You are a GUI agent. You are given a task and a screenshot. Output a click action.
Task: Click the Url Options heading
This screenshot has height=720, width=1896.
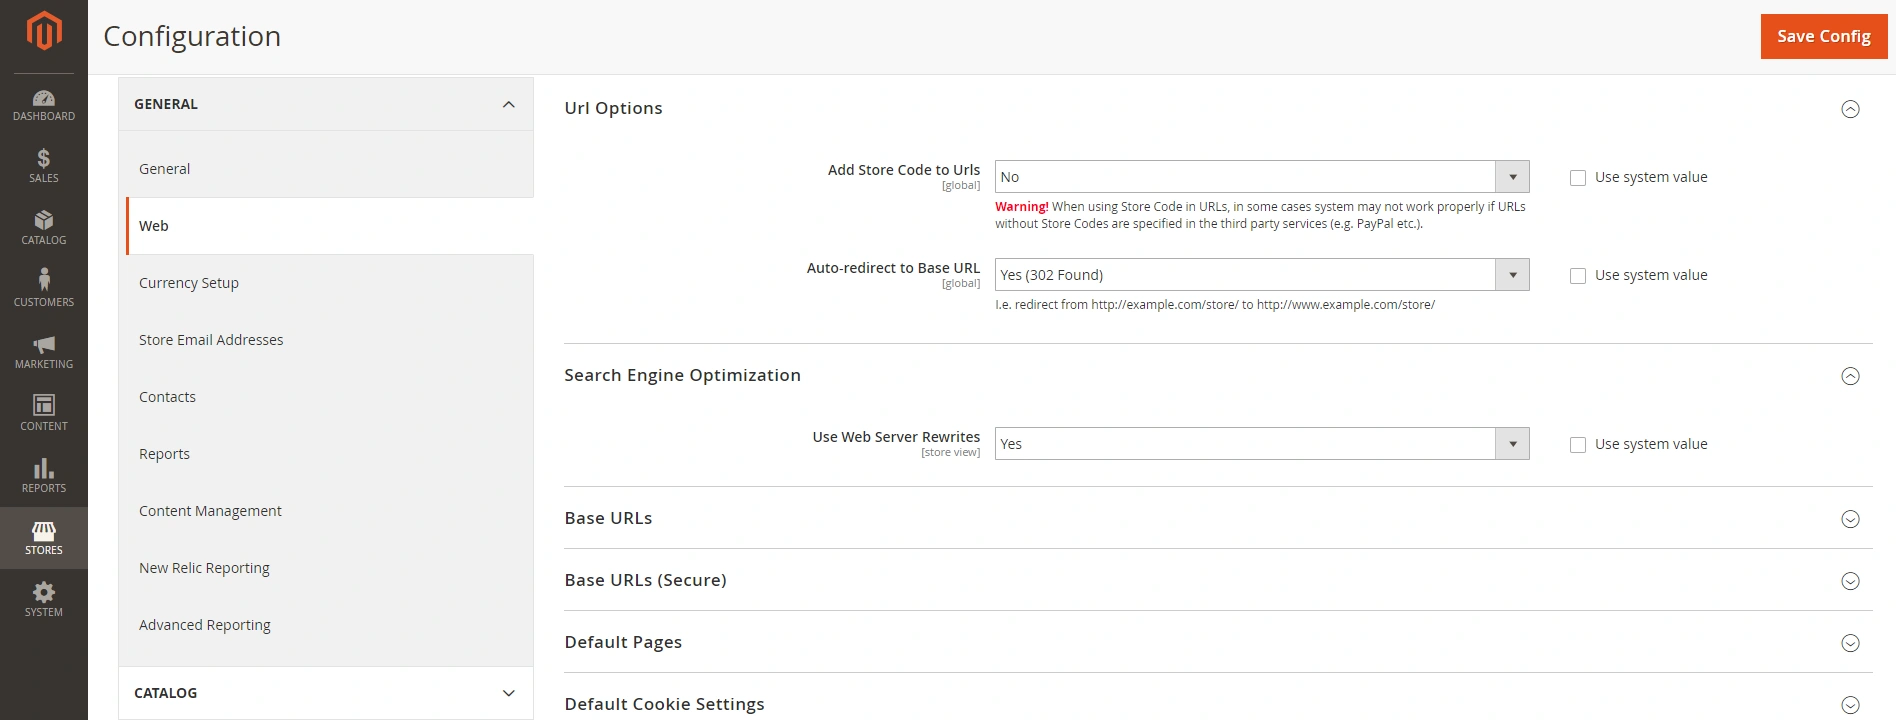click(613, 108)
